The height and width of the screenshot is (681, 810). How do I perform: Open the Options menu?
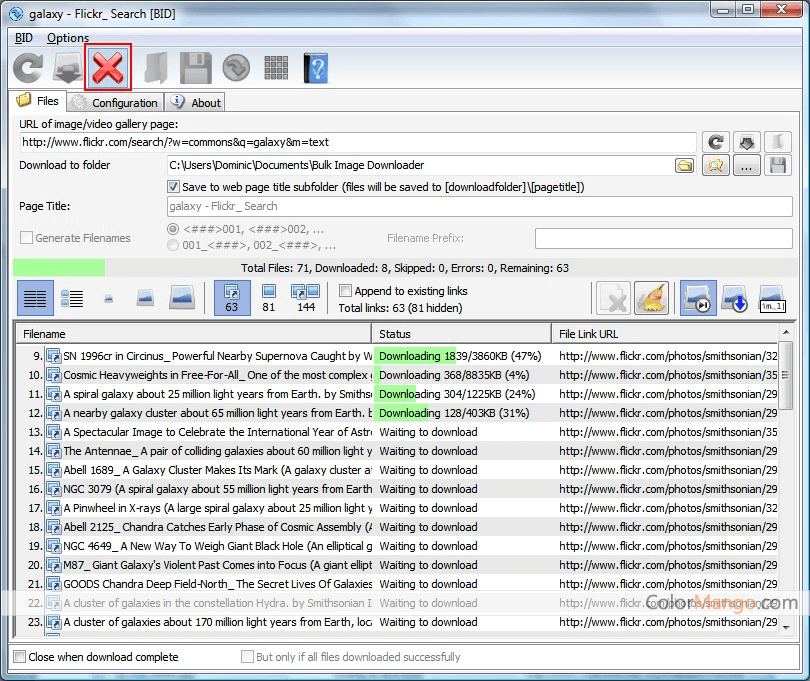point(68,38)
